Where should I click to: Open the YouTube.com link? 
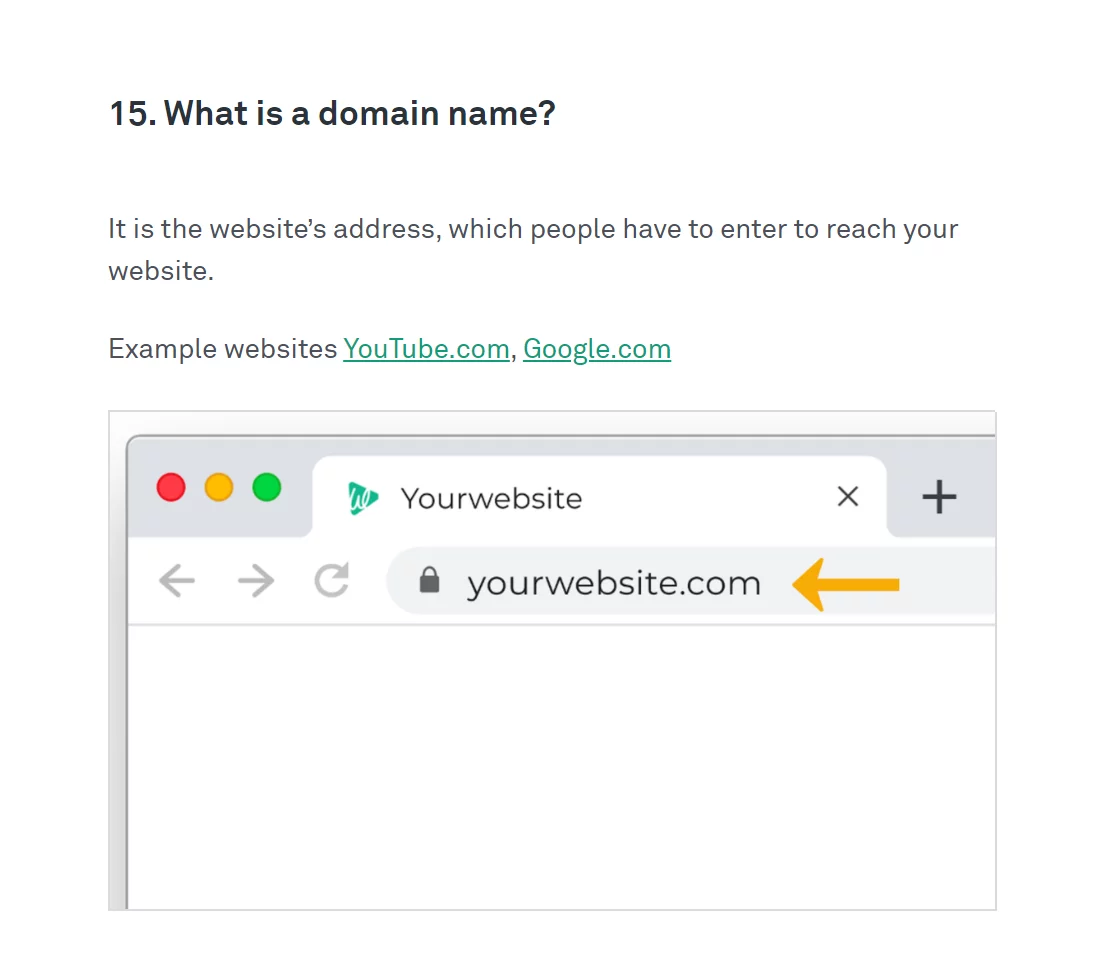coord(426,349)
